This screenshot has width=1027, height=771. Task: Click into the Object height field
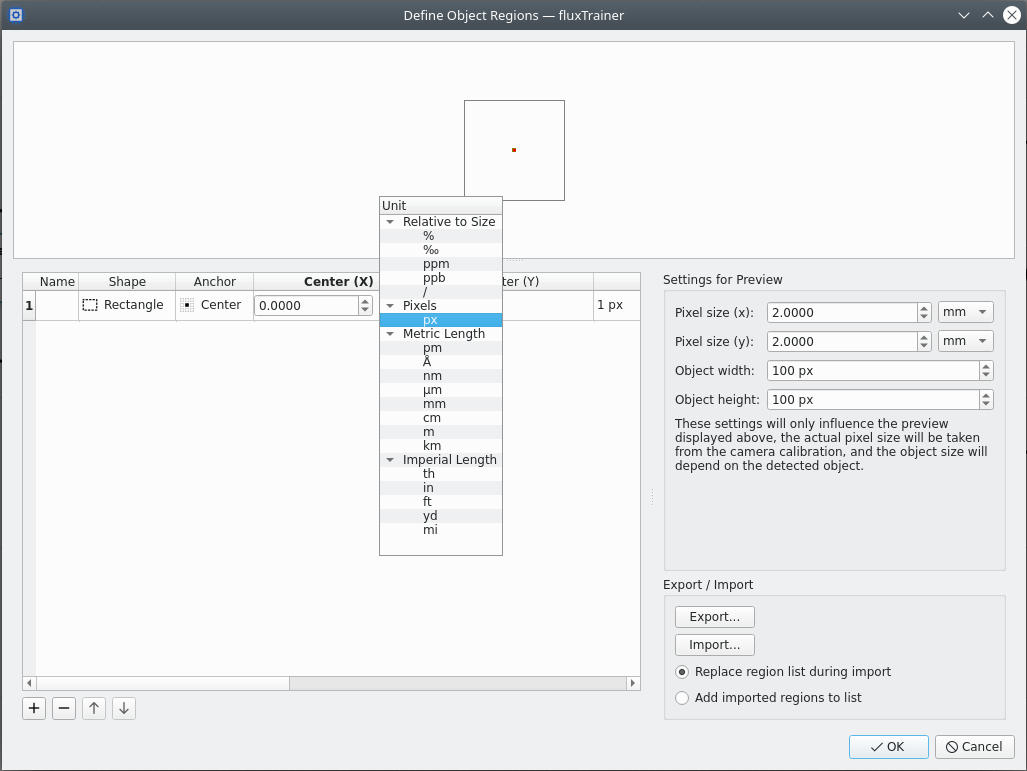(874, 400)
